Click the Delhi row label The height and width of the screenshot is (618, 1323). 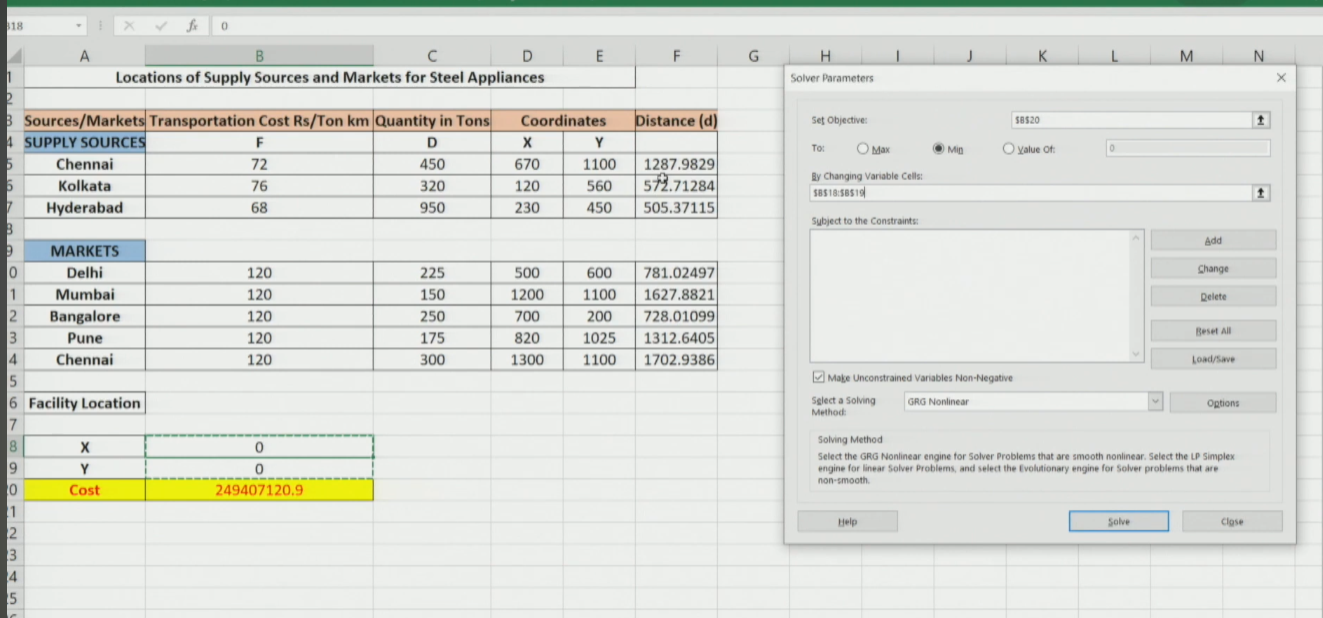coord(84,272)
